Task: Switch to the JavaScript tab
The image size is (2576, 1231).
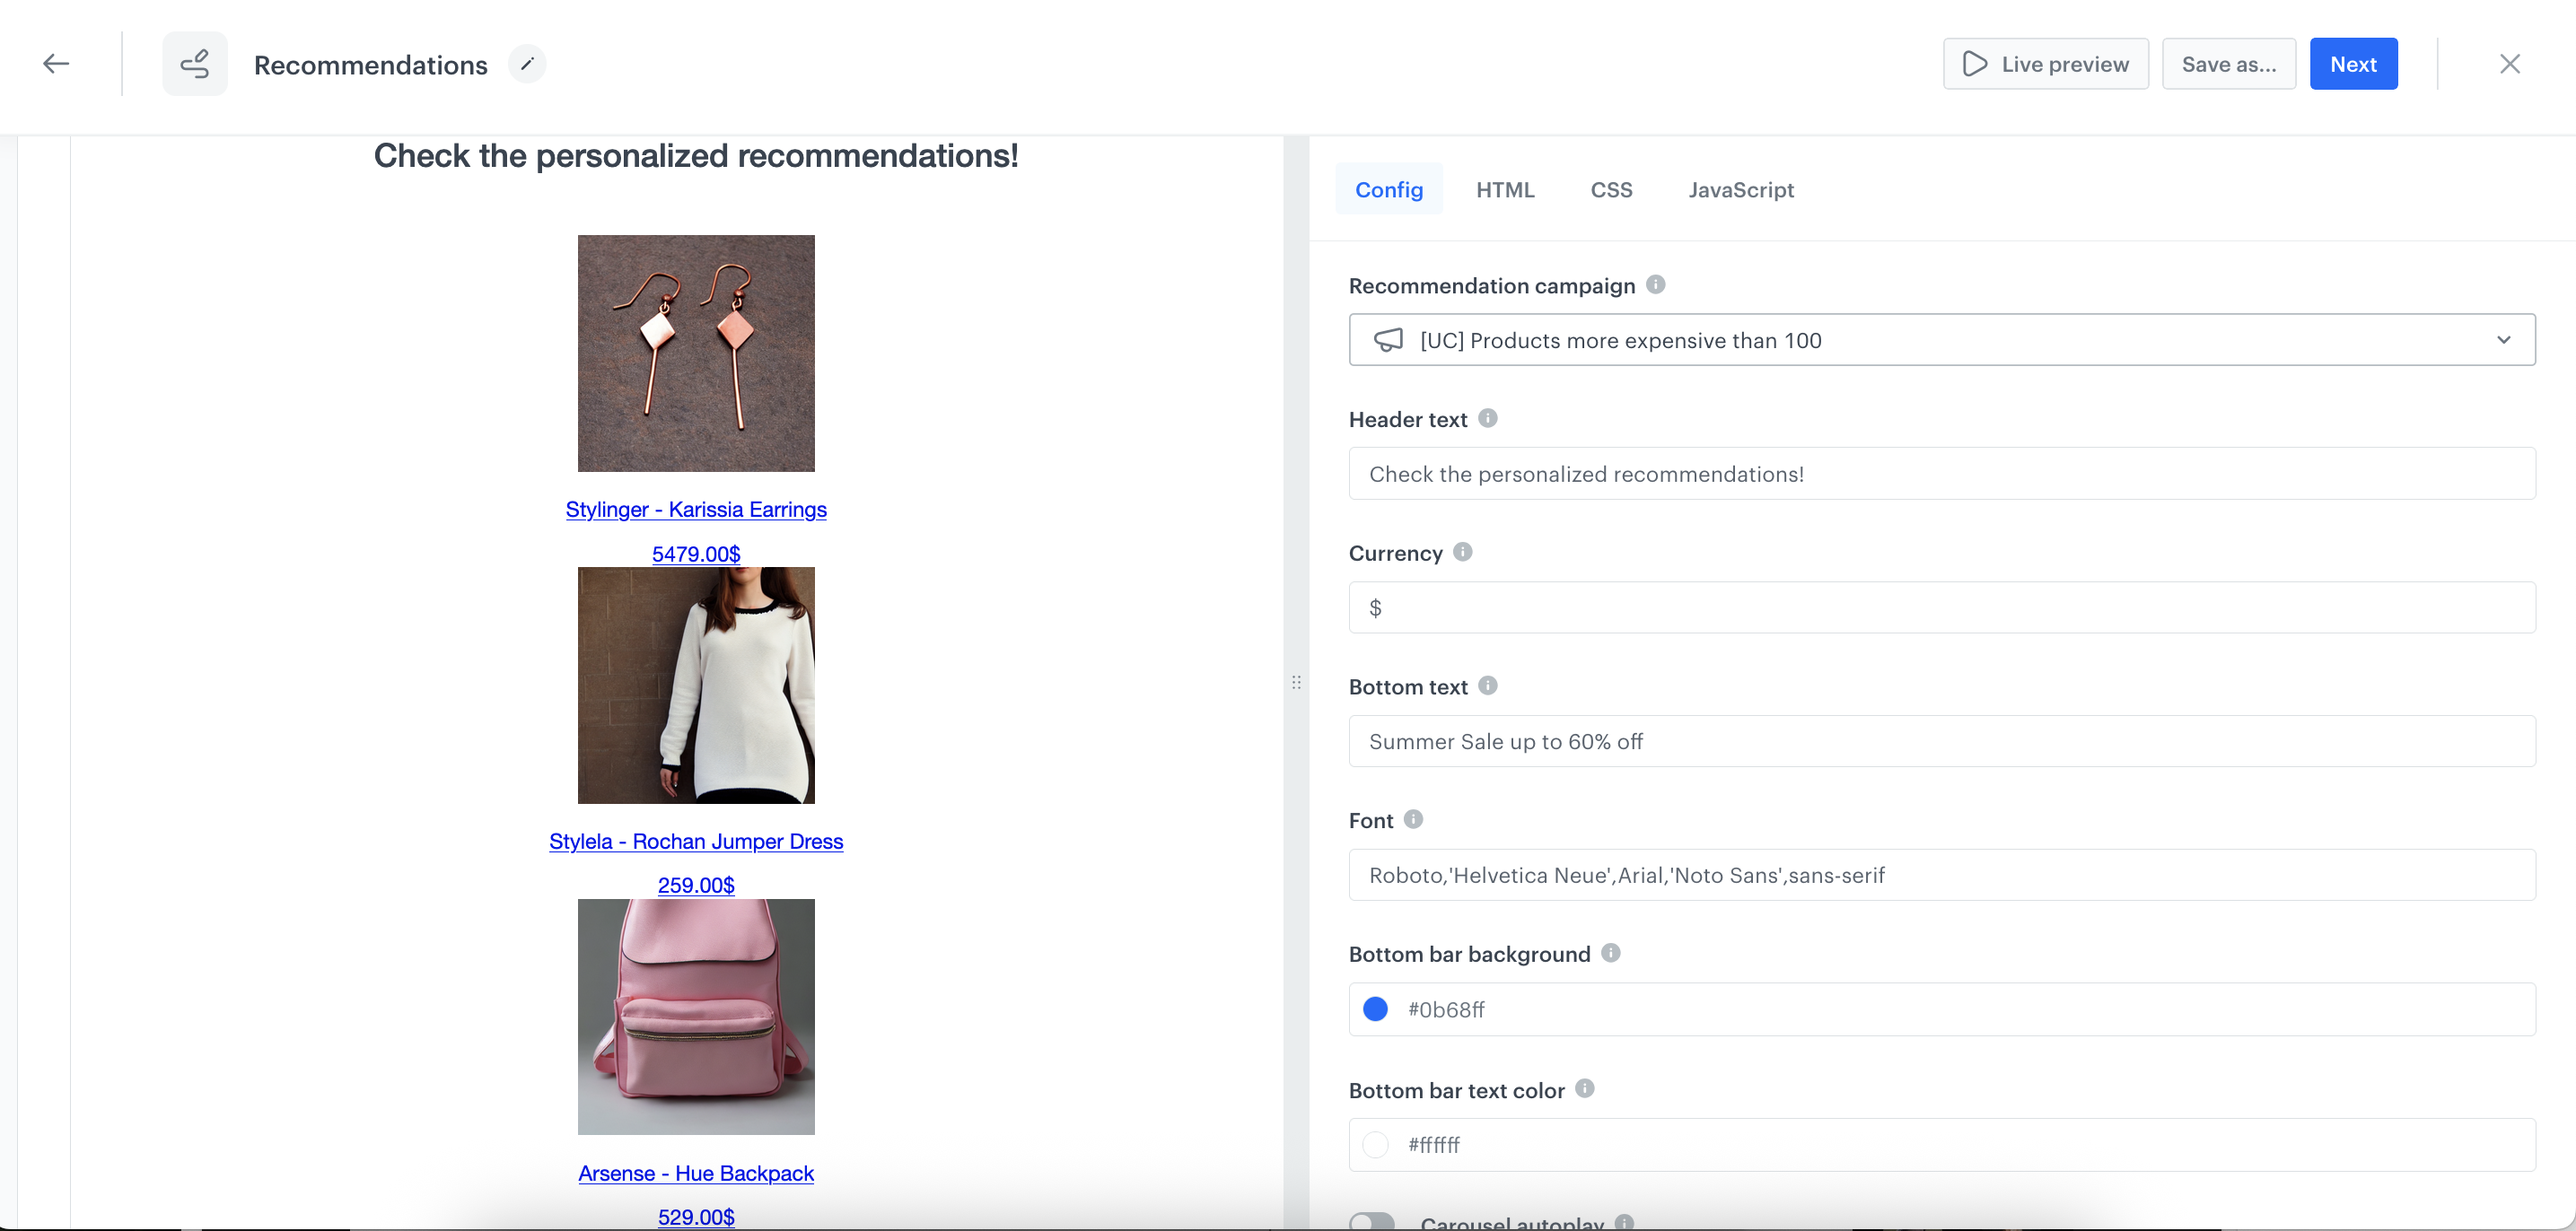Action: (x=1740, y=189)
